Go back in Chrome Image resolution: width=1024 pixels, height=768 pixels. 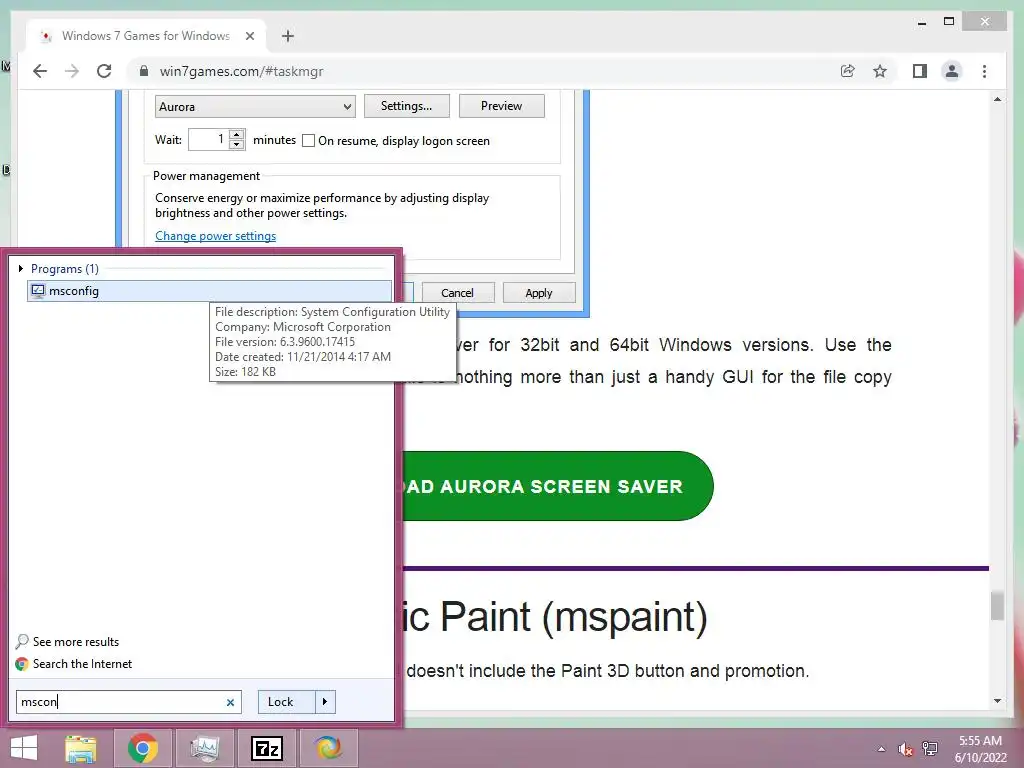pos(40,71)
